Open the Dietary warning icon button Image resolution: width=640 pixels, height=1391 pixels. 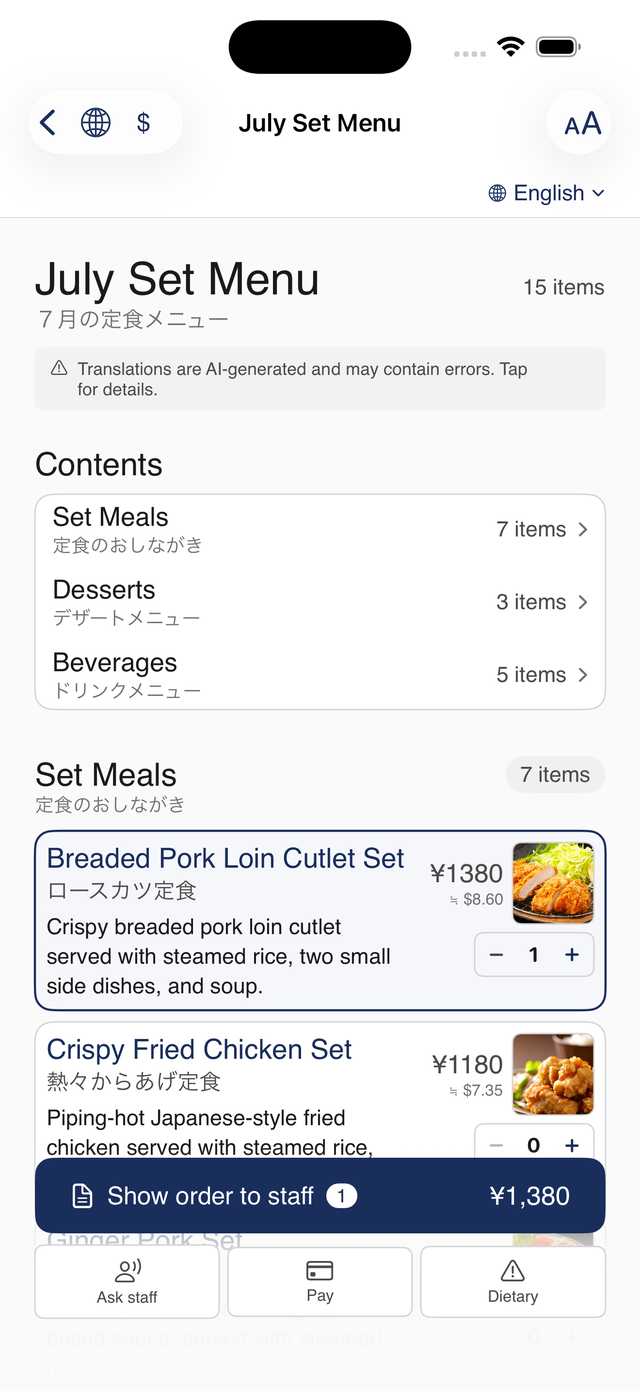tap(512, 1271)
